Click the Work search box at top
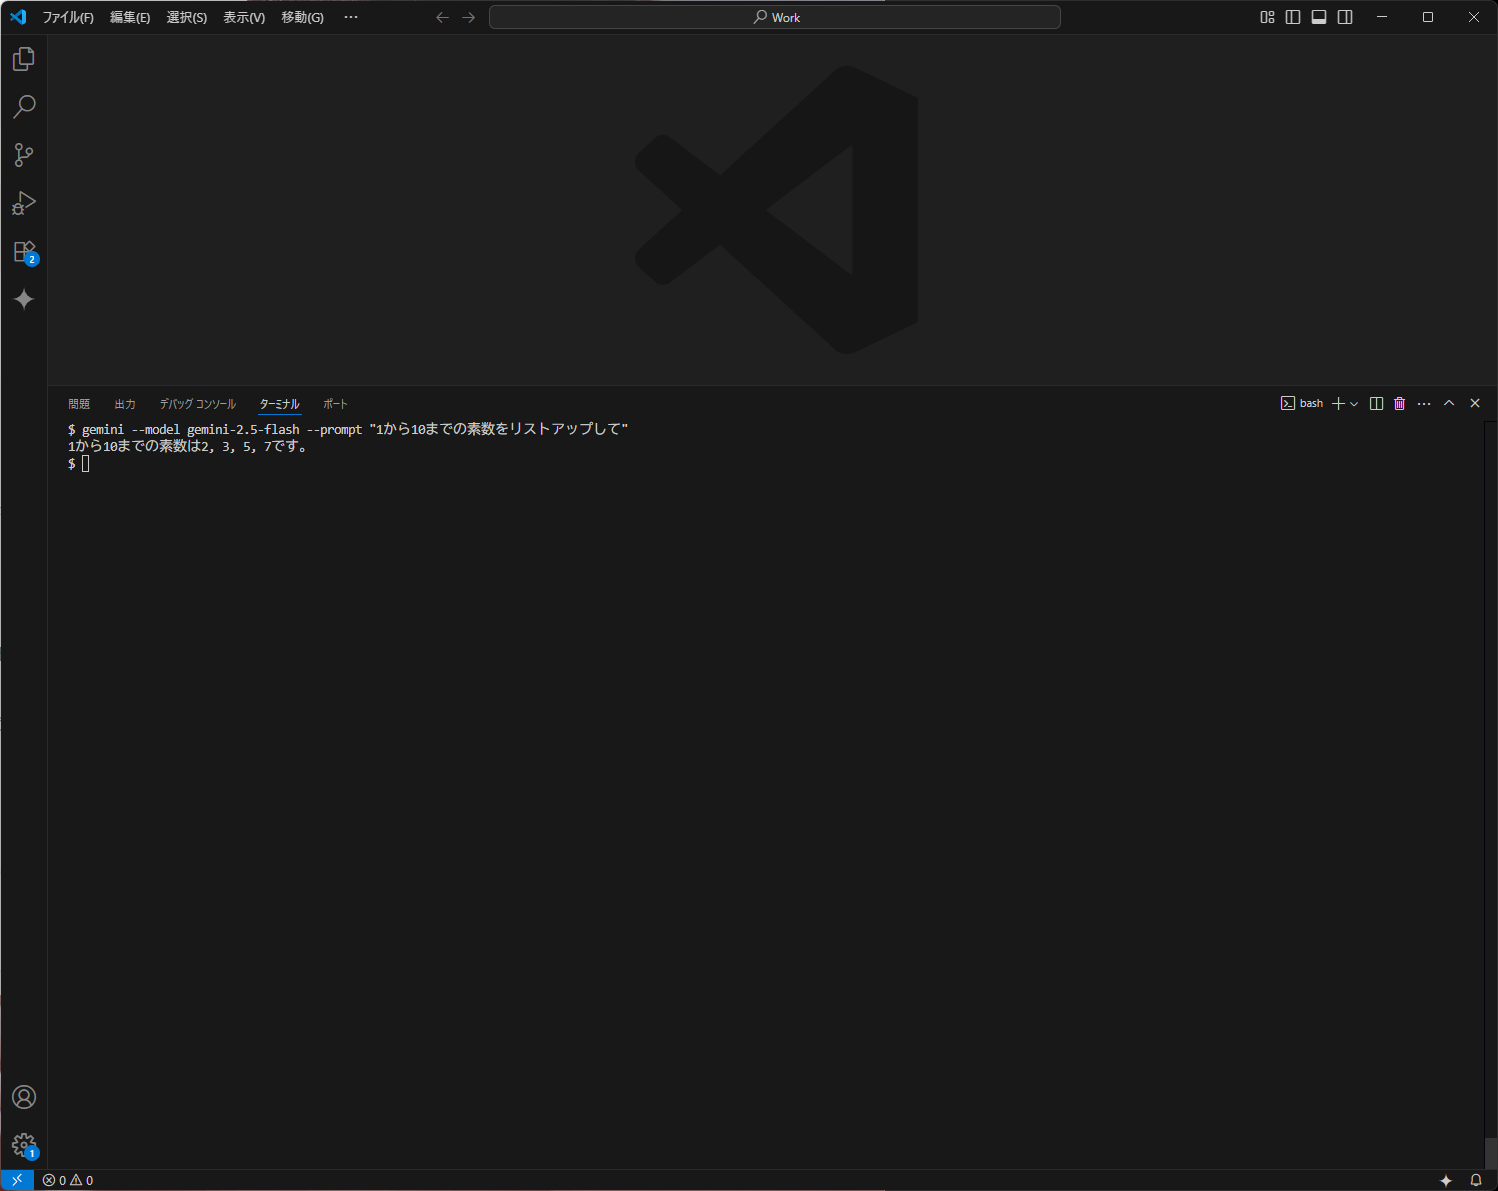Viewport: 1498px width, 1191px height. pyautogui.click(x=774, y=17)
